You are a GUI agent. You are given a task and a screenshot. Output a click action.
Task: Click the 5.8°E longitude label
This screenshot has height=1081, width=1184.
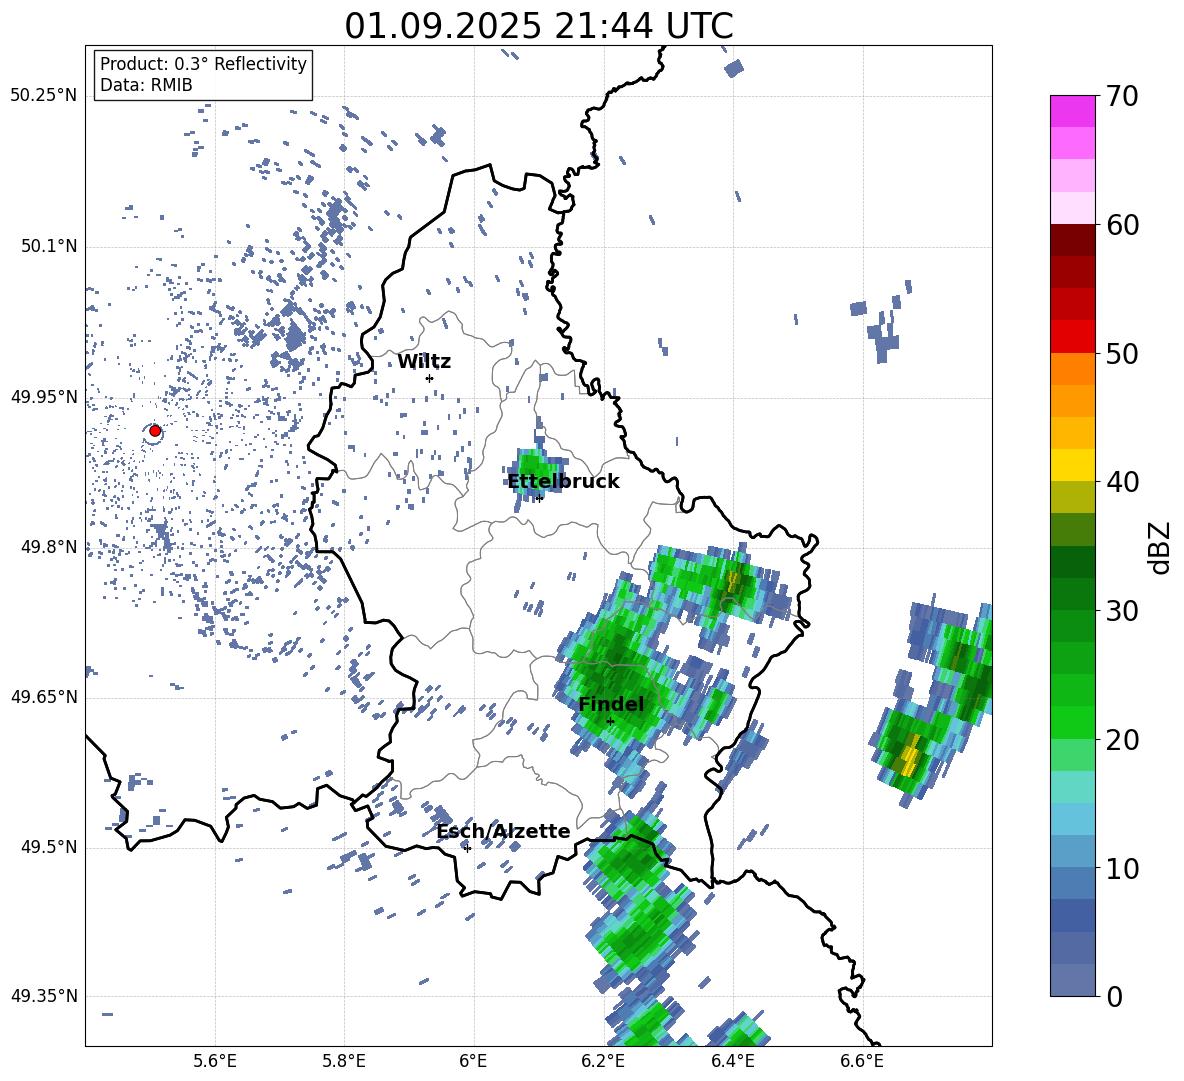344,1061
